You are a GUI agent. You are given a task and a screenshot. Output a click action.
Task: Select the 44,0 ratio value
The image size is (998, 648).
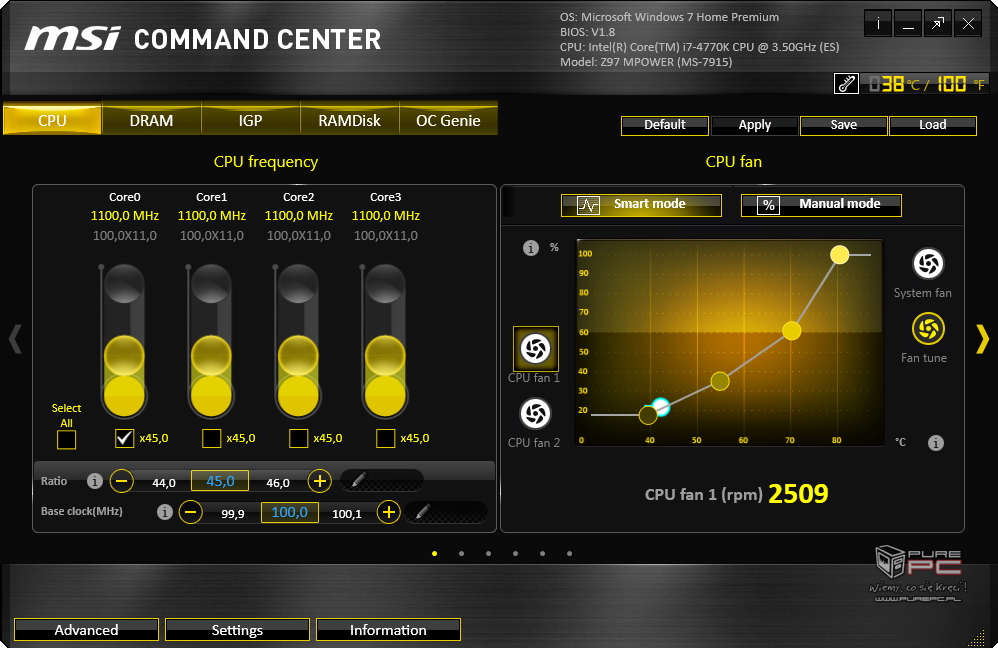[x=164, y=483]
